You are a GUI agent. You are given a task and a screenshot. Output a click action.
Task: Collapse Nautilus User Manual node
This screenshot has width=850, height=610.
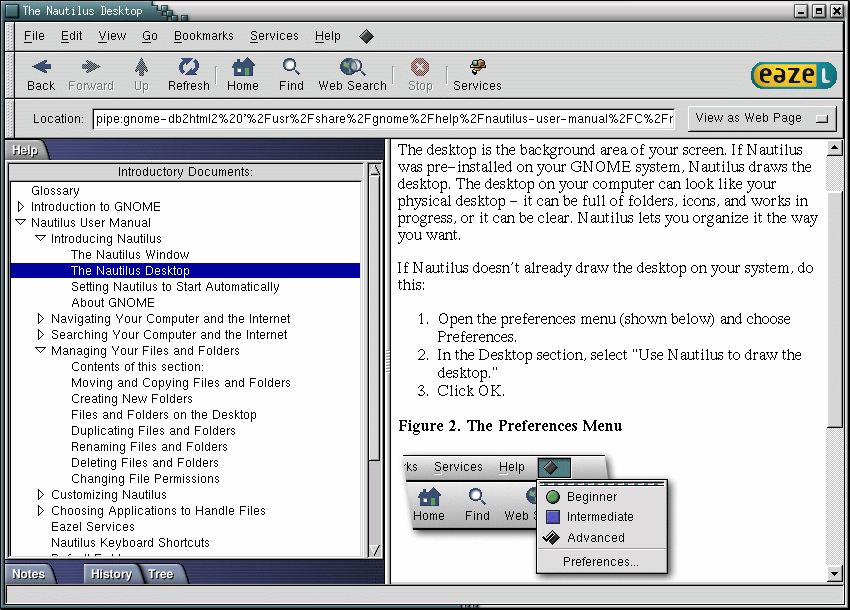tap(21, 222)
